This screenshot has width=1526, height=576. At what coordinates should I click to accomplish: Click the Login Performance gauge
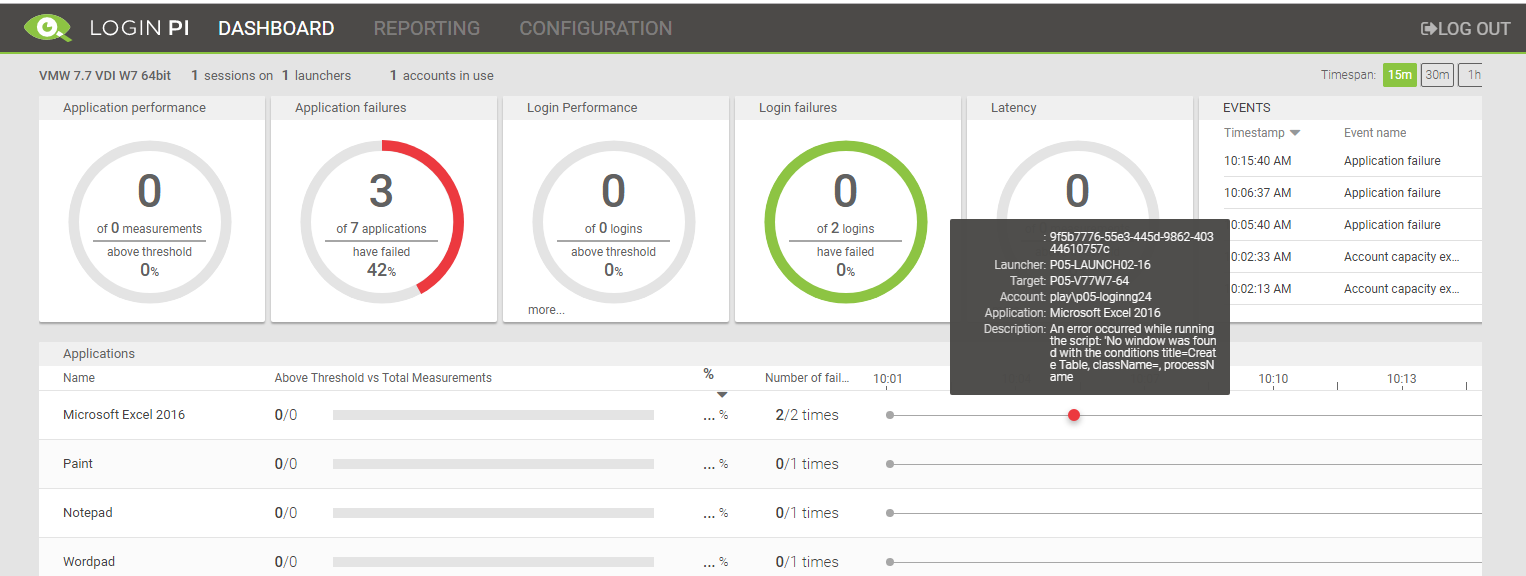(x=614, y=222)
